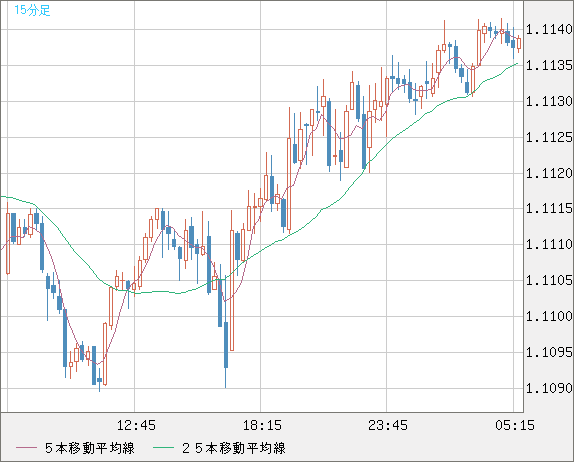
Task: Click the 15分足 timeframe label
Action: pos(32,10)
